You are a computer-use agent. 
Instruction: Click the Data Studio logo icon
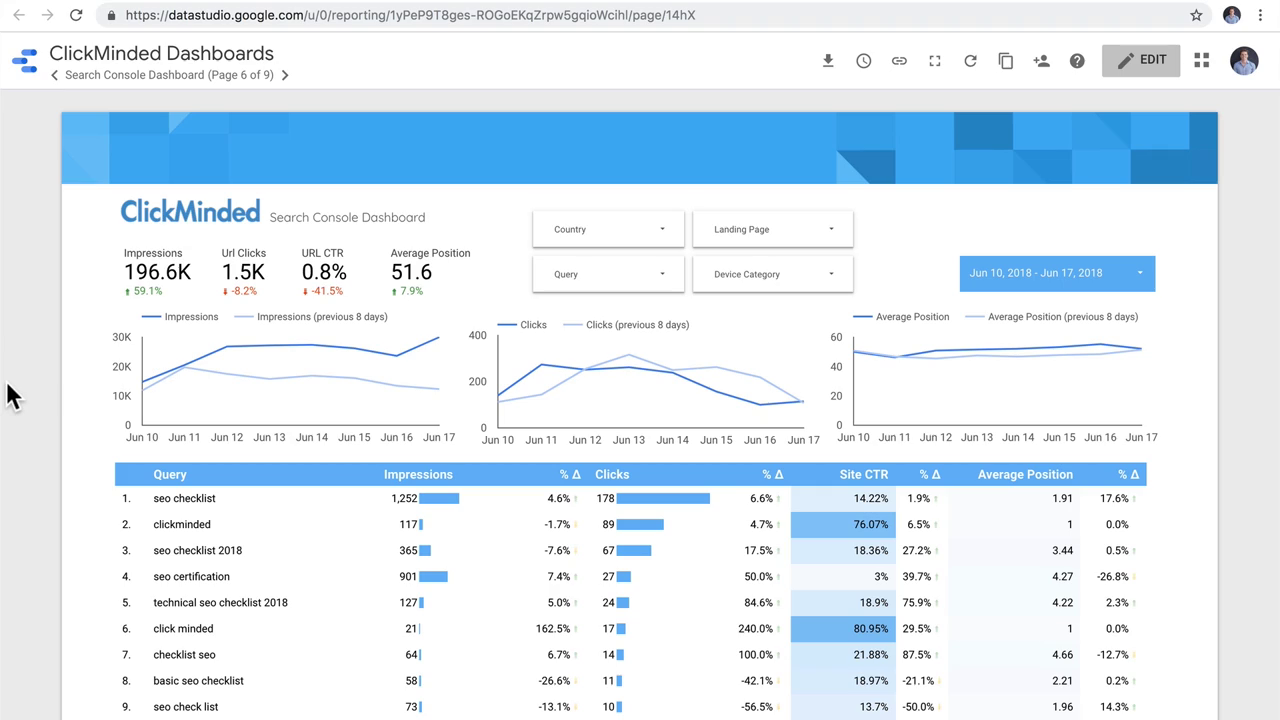click(24, 60)
